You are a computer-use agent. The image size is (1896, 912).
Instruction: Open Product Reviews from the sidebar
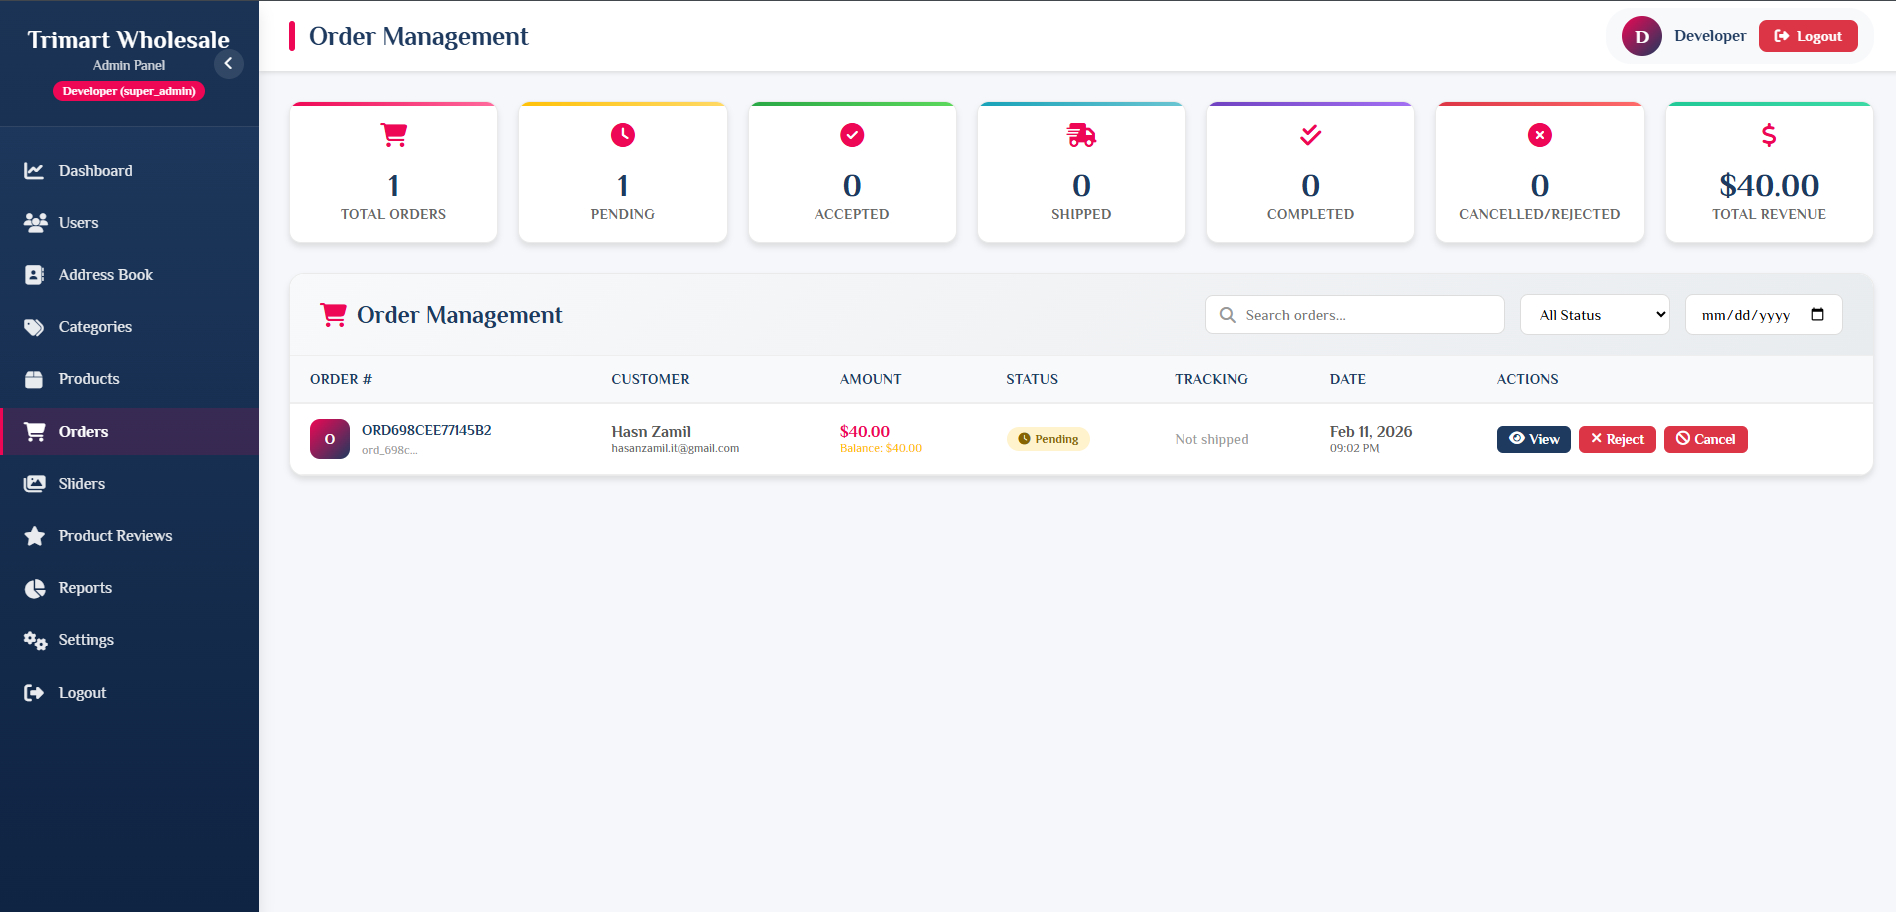[x=115, y=535]
